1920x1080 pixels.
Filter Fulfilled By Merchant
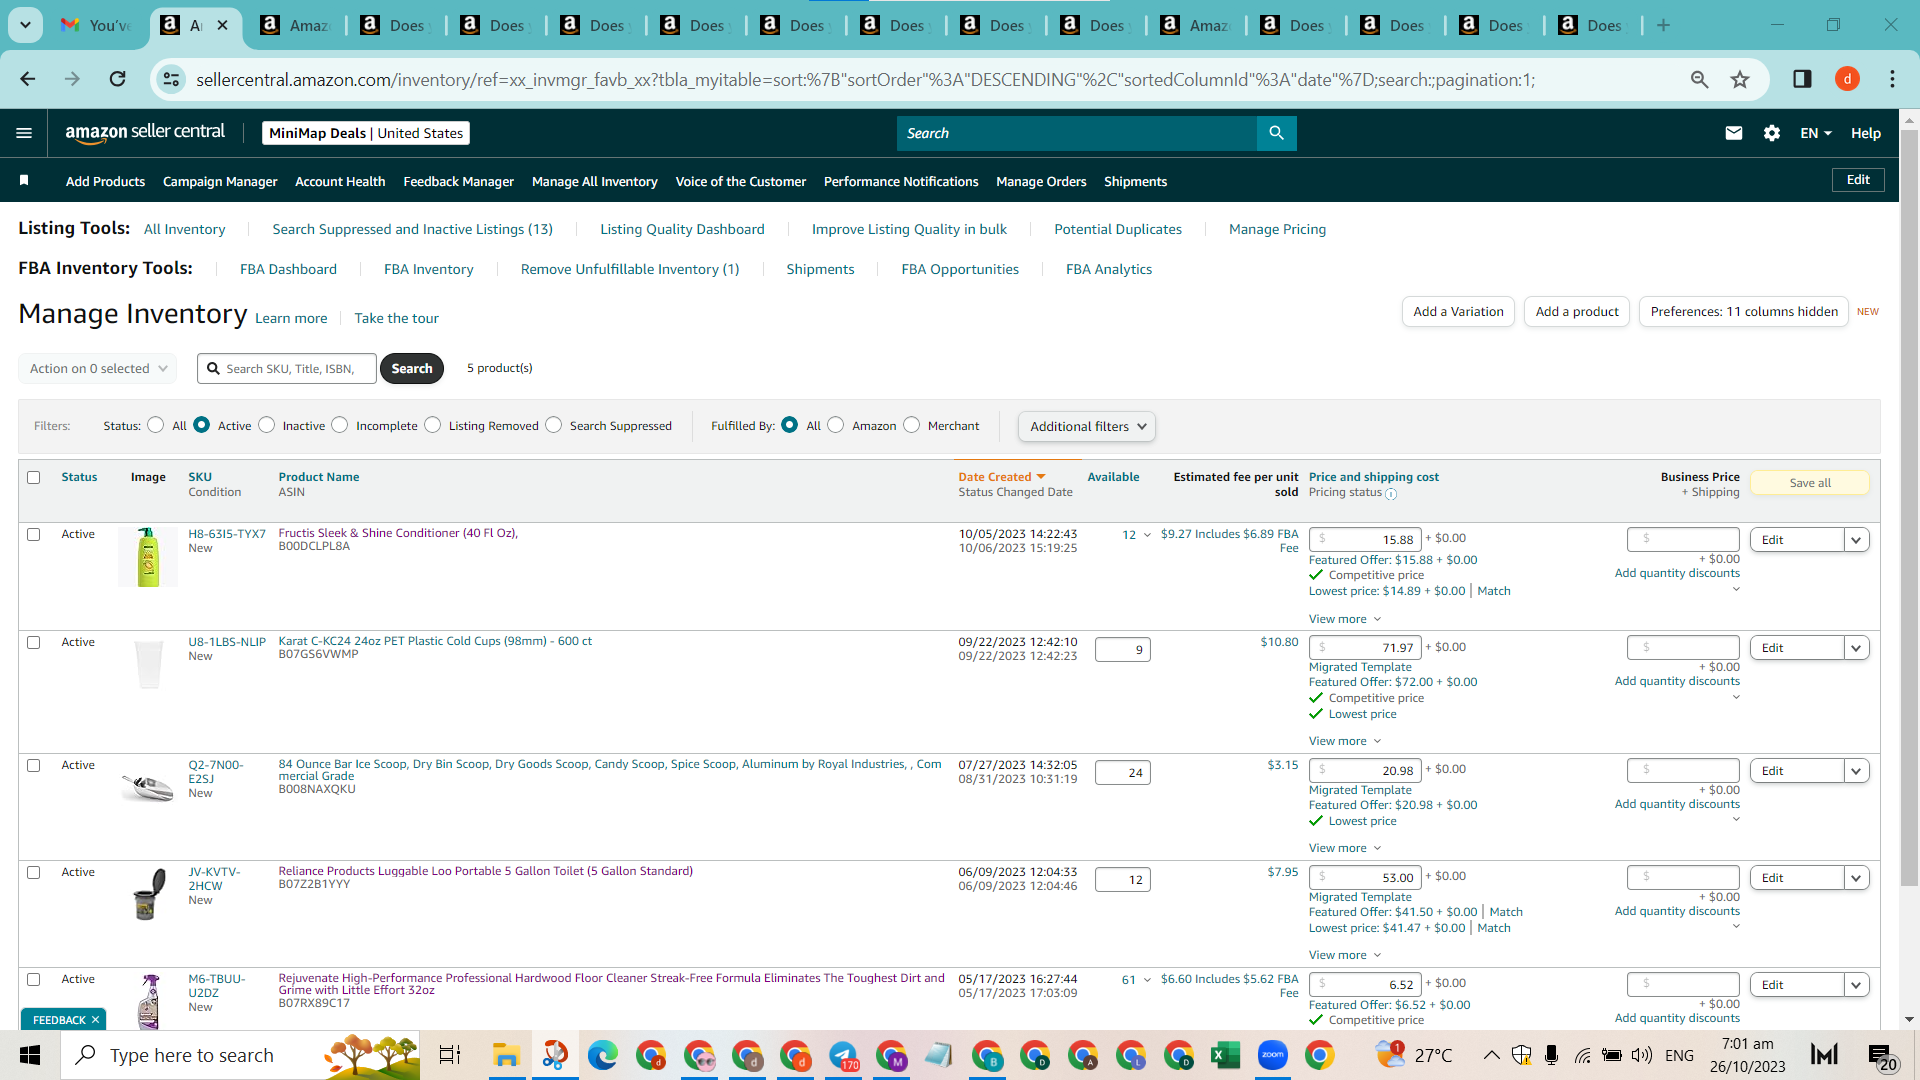[912, 425]
